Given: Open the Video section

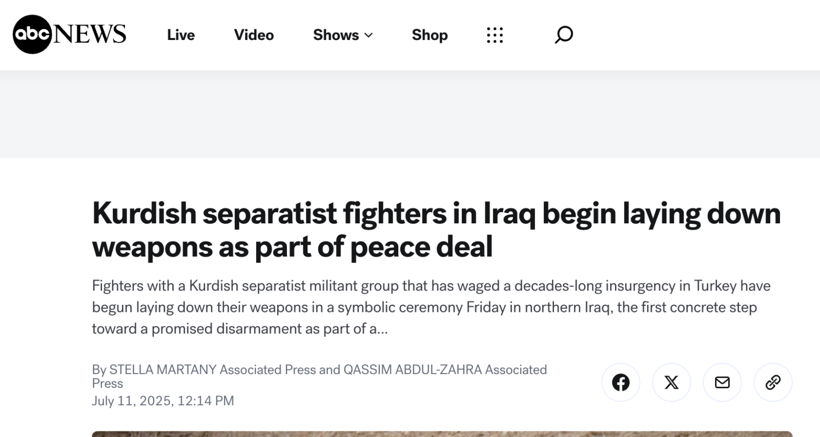Looking at the screenshot, I should click(254, 35).
